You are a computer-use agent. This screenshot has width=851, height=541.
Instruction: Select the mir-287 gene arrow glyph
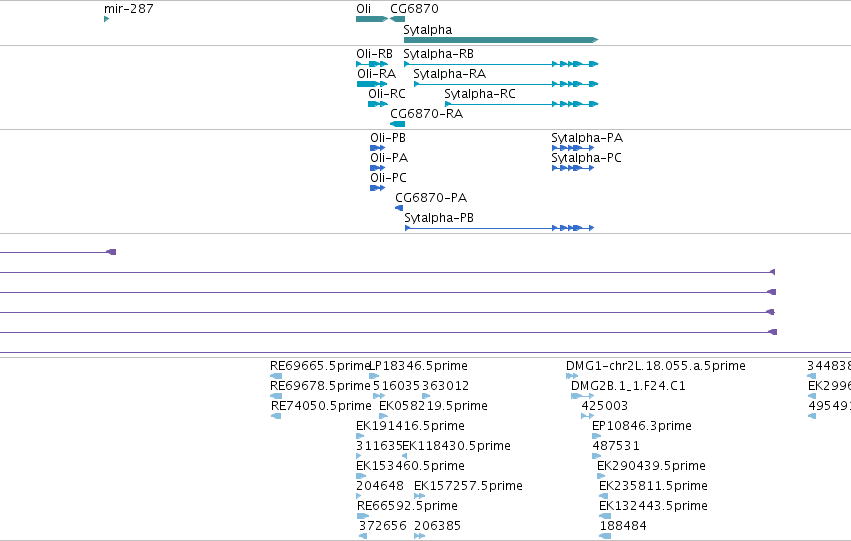click(106, 19)
